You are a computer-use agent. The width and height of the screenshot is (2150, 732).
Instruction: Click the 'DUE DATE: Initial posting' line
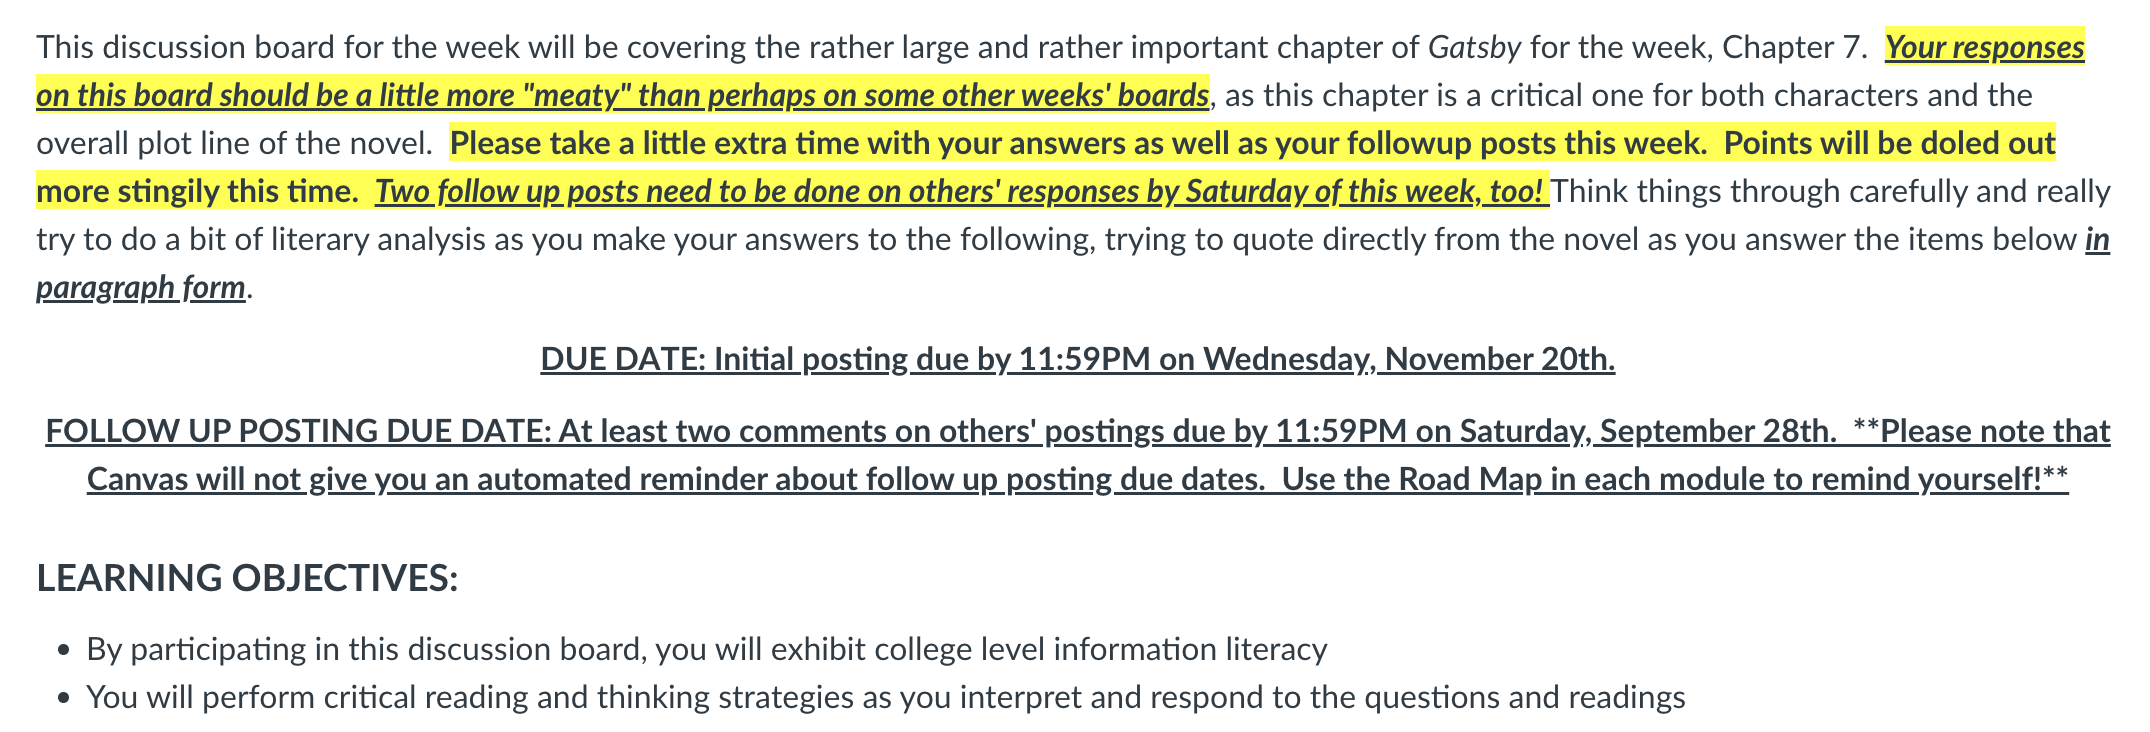coord(1078,359)
